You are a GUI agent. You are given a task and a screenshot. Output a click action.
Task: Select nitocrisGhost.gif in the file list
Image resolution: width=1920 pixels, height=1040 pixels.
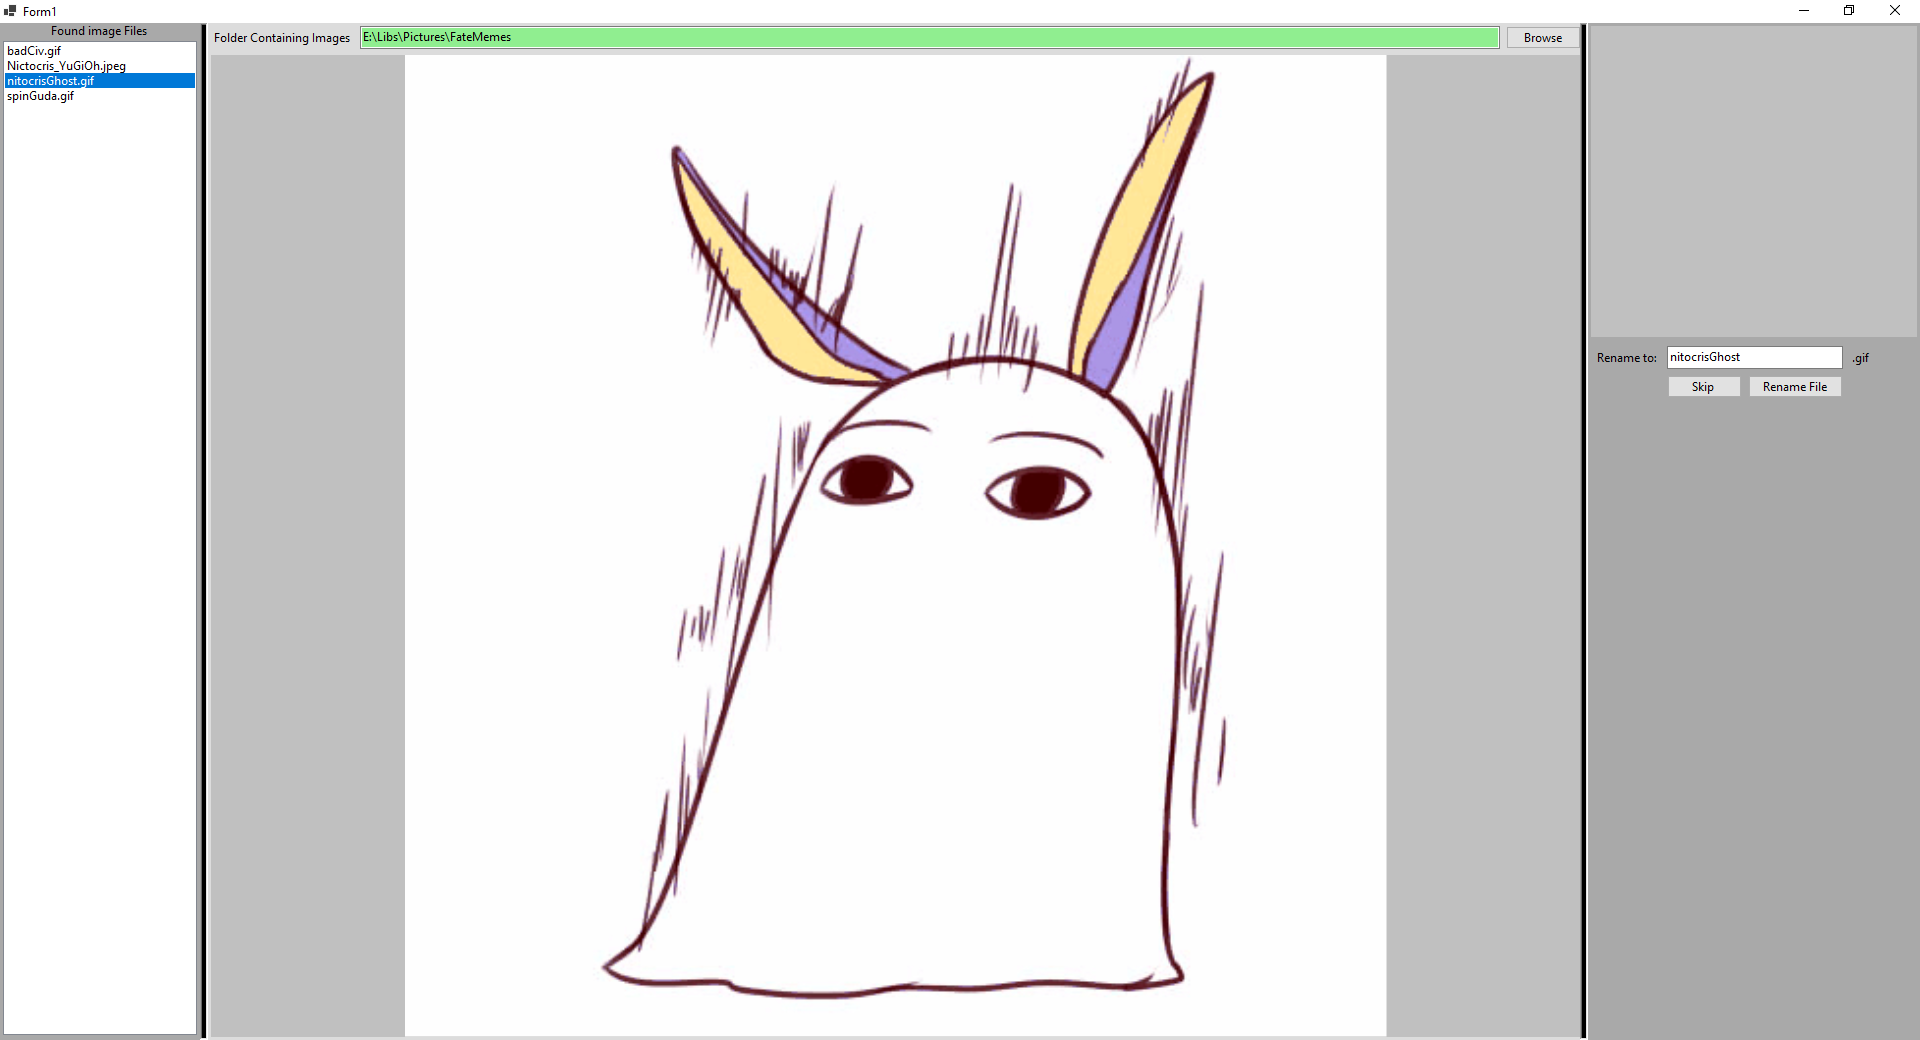point(100,81)
